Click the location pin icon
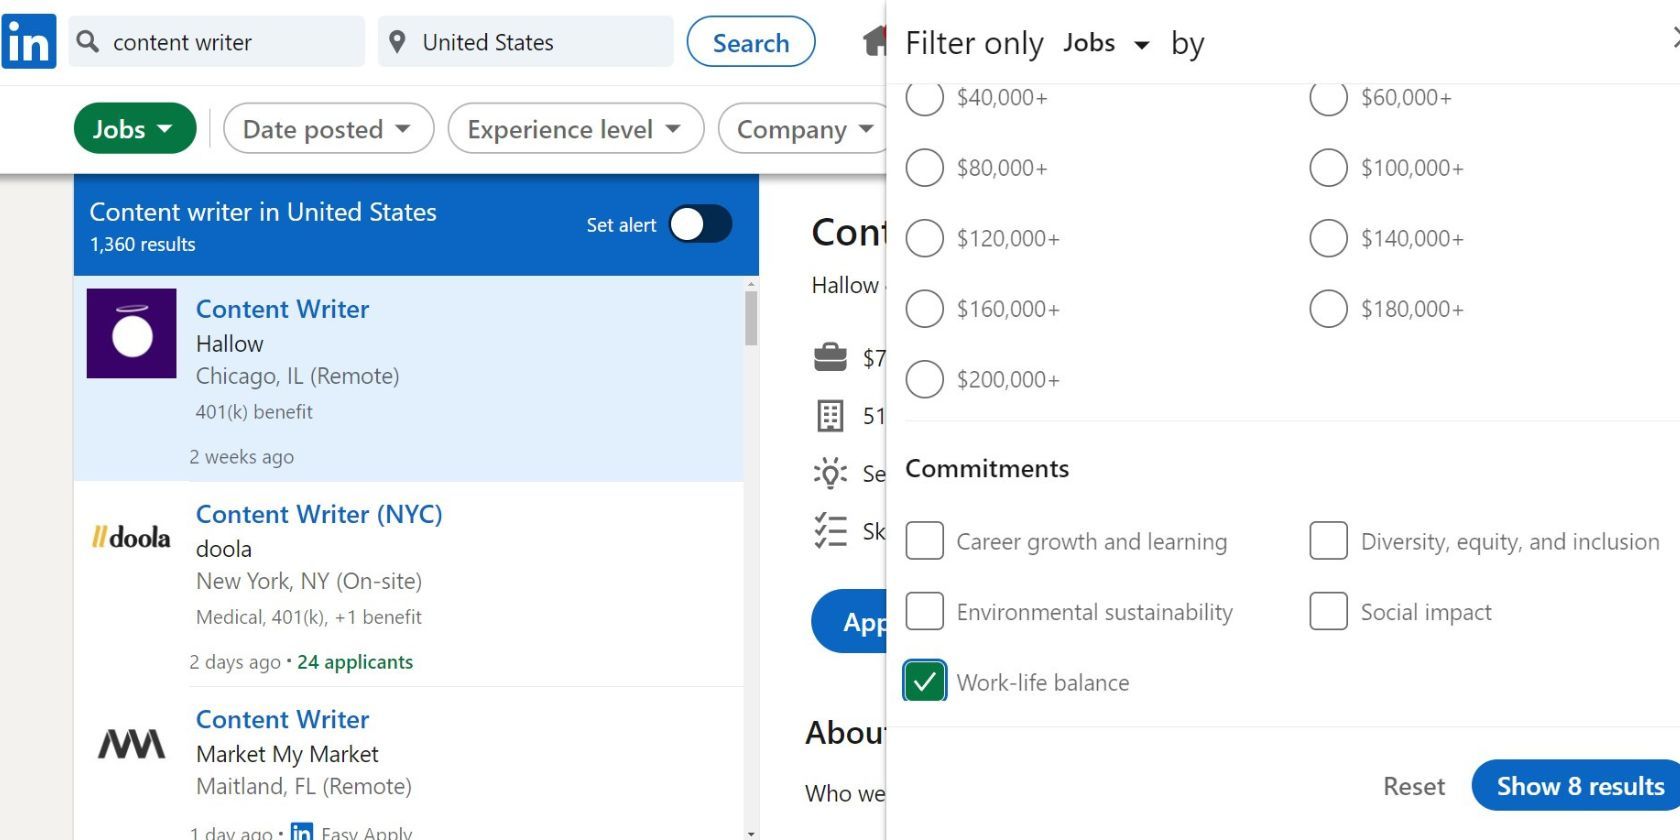The width and height of the screenshot is (1680, 840). [397, 42]
